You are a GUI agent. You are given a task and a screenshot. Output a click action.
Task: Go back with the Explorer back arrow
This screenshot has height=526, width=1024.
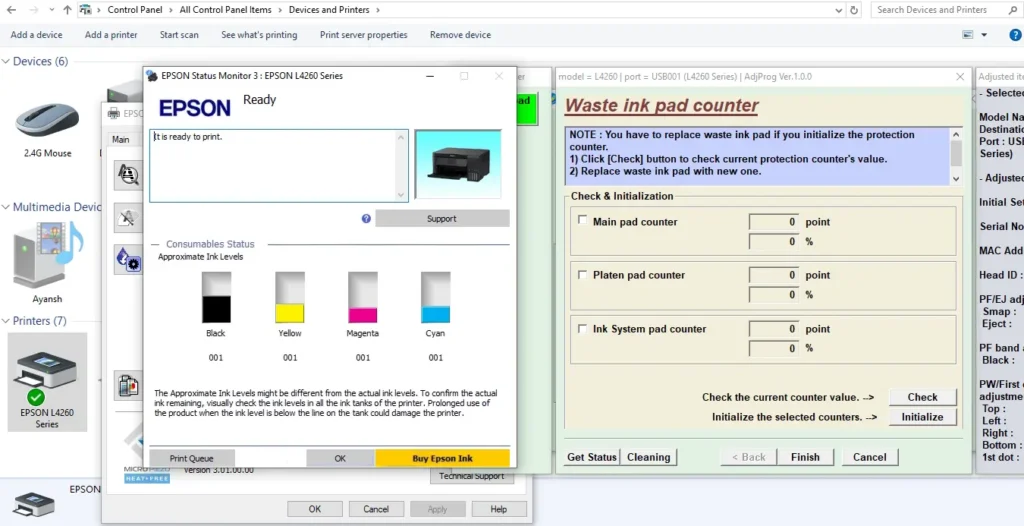tap(11, 10)
